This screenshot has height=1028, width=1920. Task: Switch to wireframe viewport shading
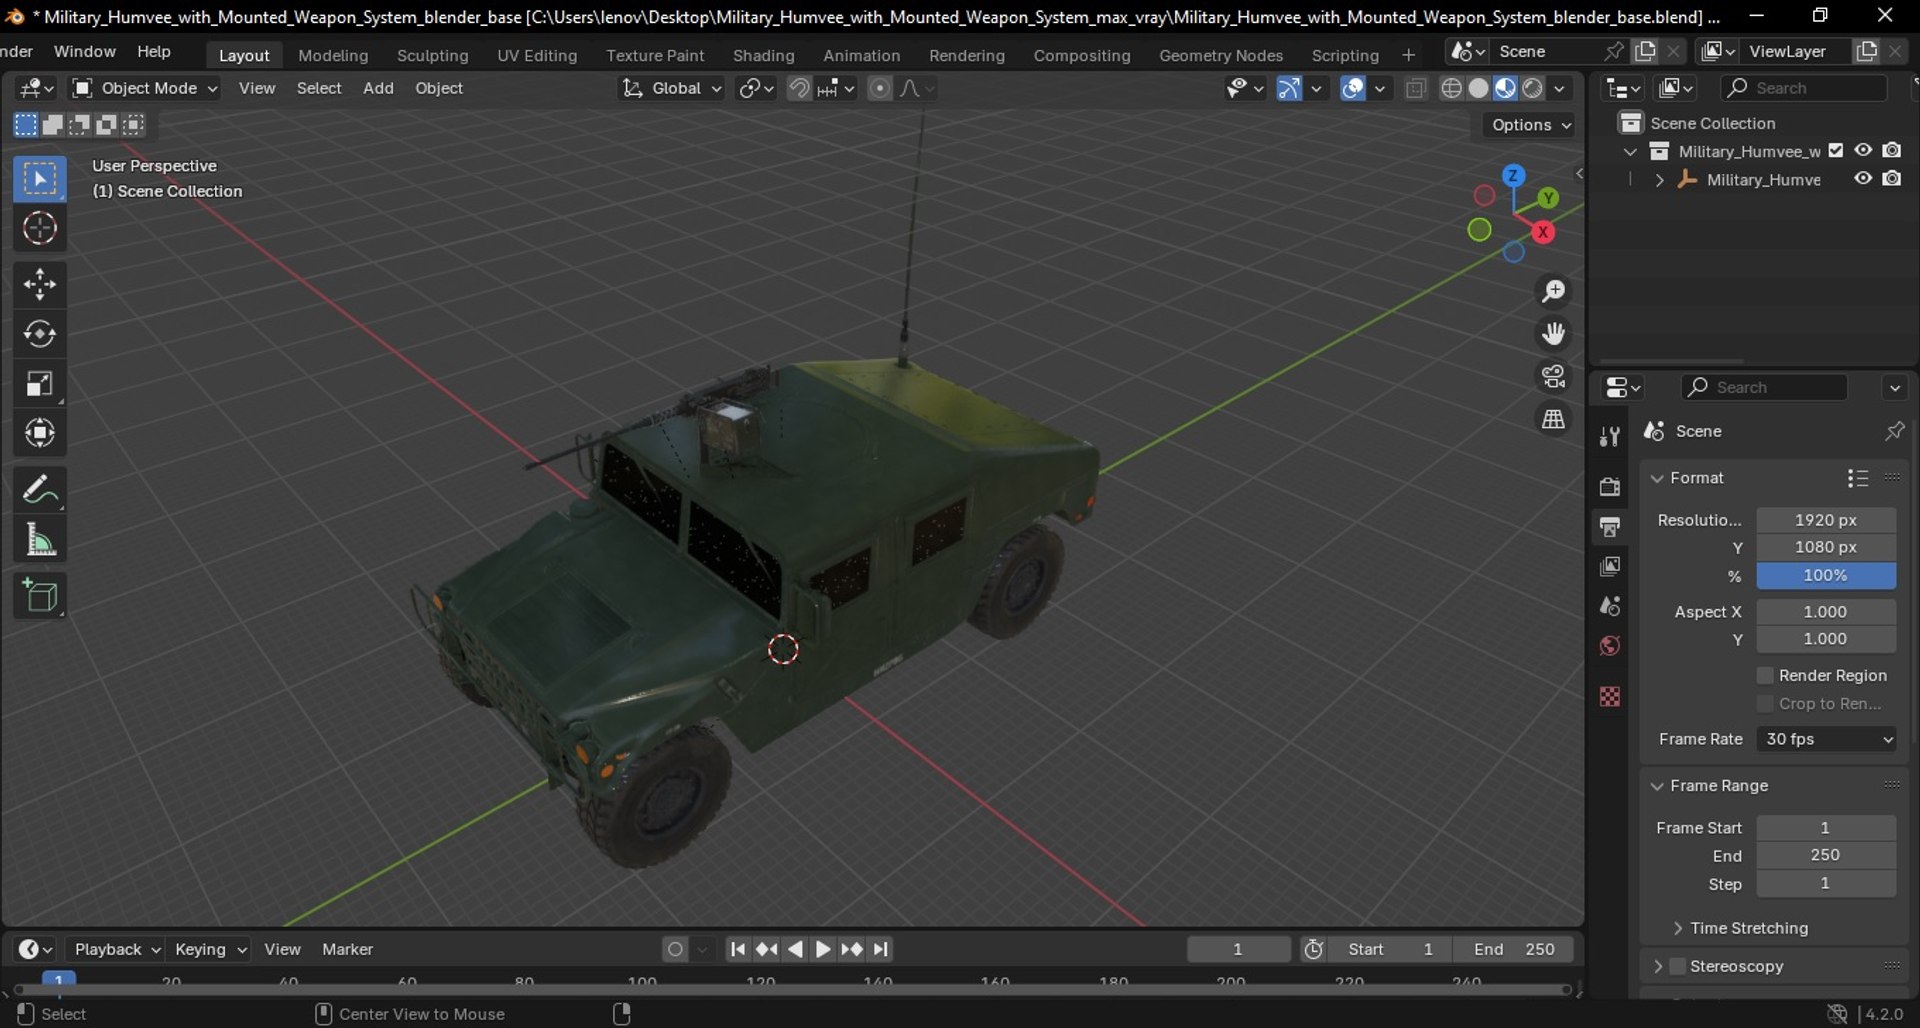[1452, 89]
